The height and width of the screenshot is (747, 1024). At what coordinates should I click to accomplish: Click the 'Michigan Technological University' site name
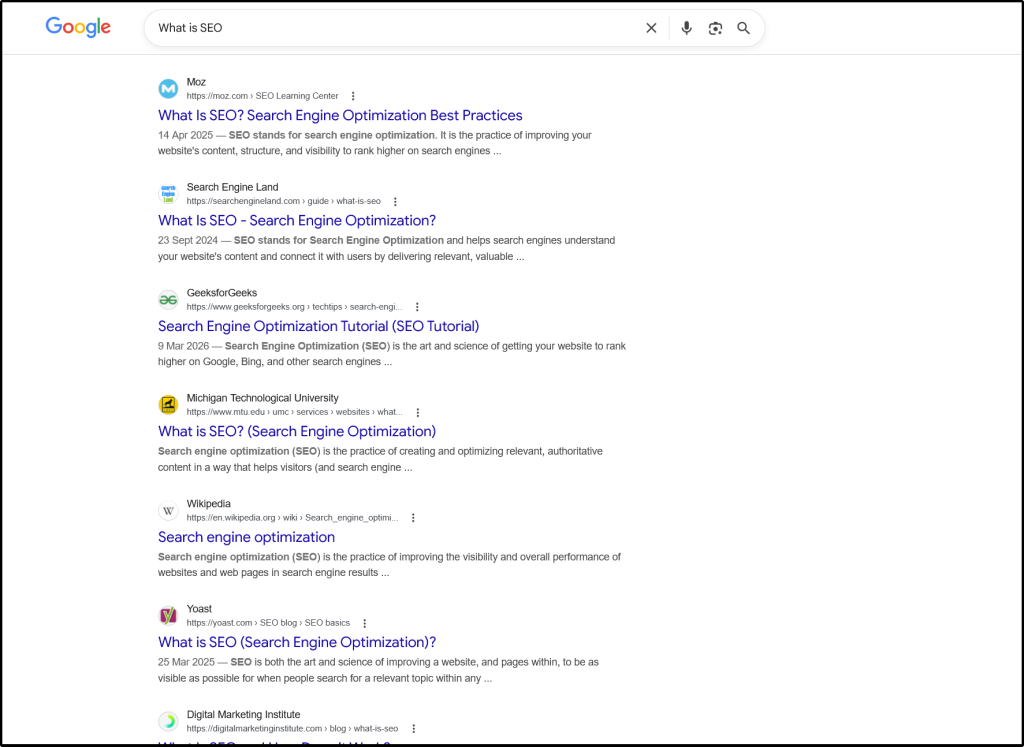tap(263, 398)
